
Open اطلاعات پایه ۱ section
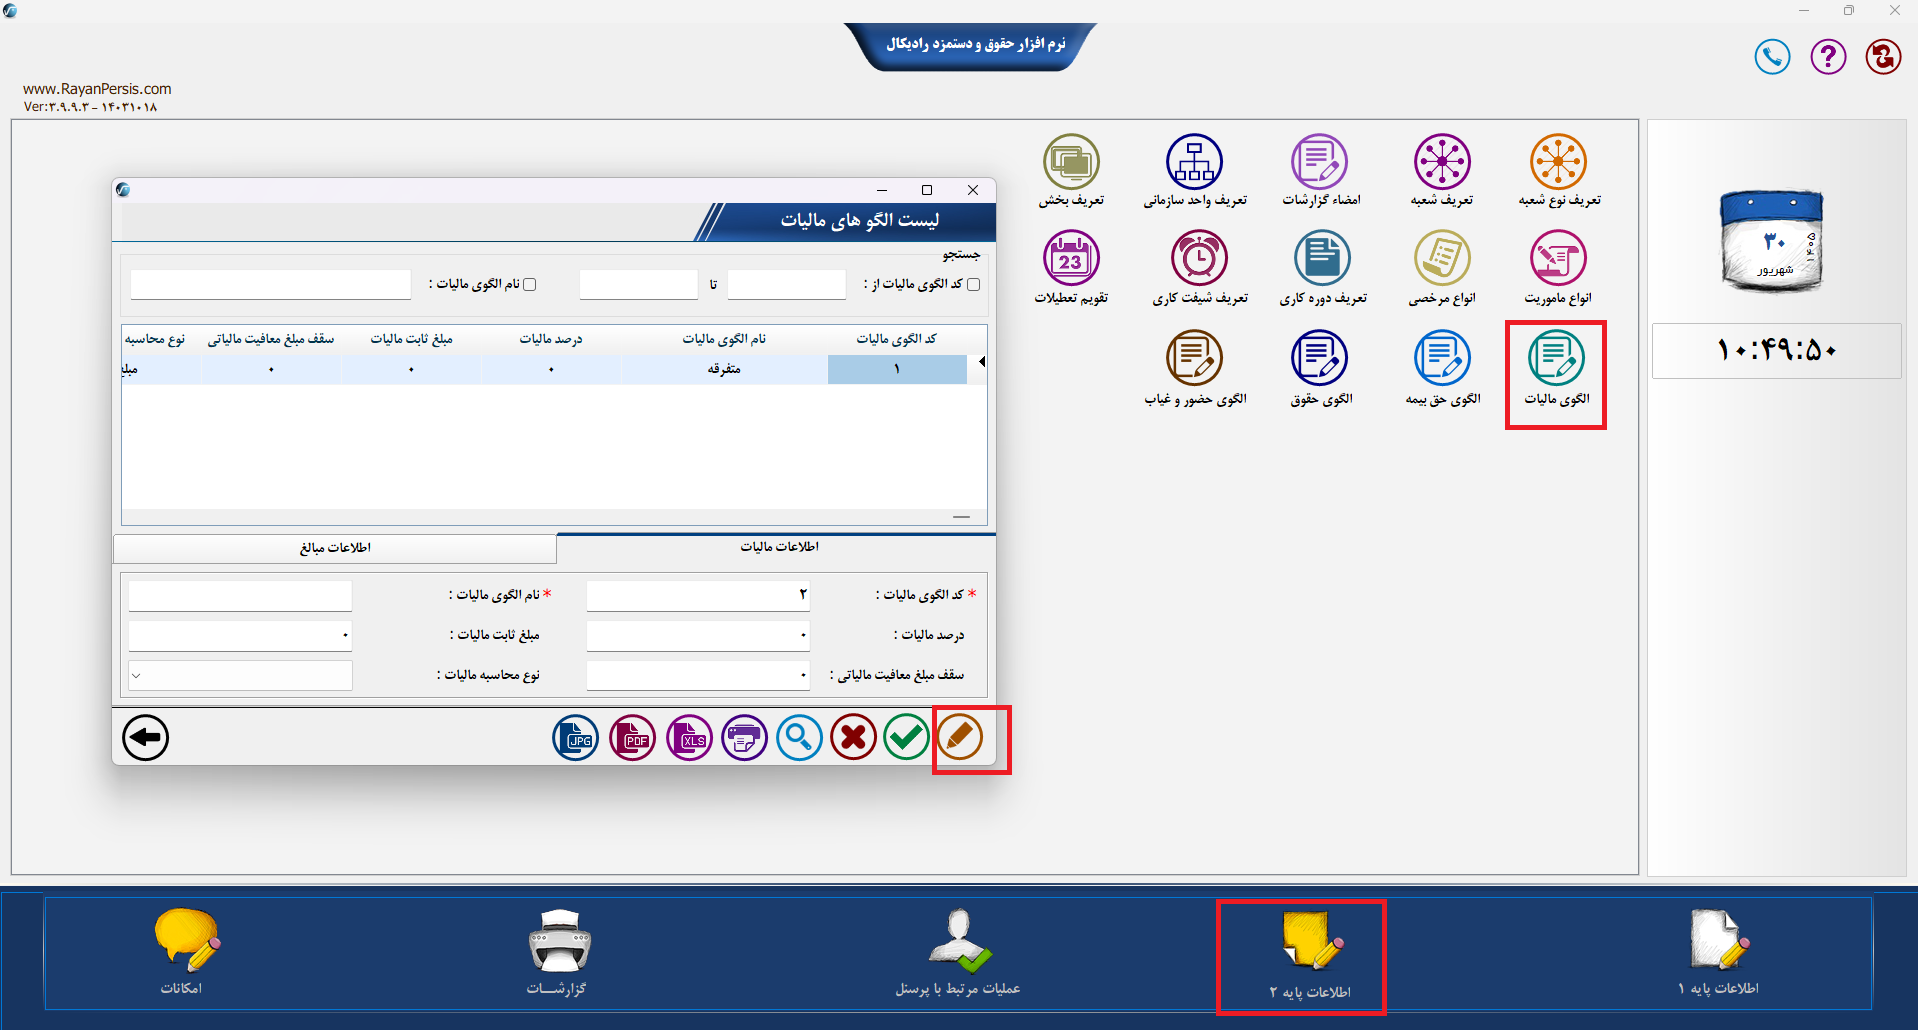pos(1718,952)
